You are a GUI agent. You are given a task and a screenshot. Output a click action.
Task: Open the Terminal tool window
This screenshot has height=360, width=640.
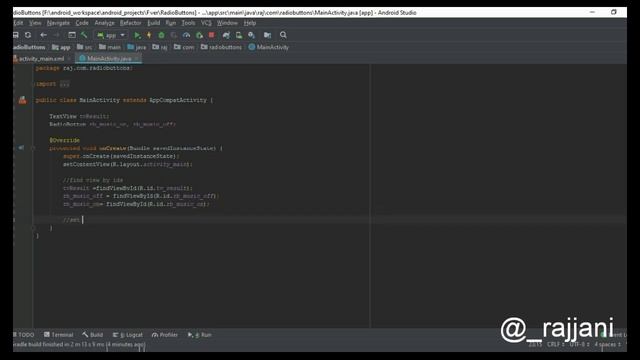tap(58, 335)
